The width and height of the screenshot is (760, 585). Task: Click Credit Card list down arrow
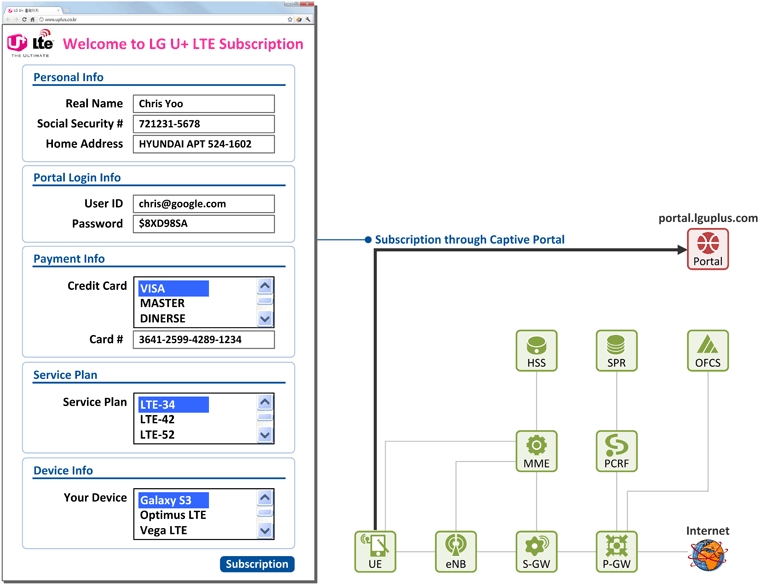[265, 319]
